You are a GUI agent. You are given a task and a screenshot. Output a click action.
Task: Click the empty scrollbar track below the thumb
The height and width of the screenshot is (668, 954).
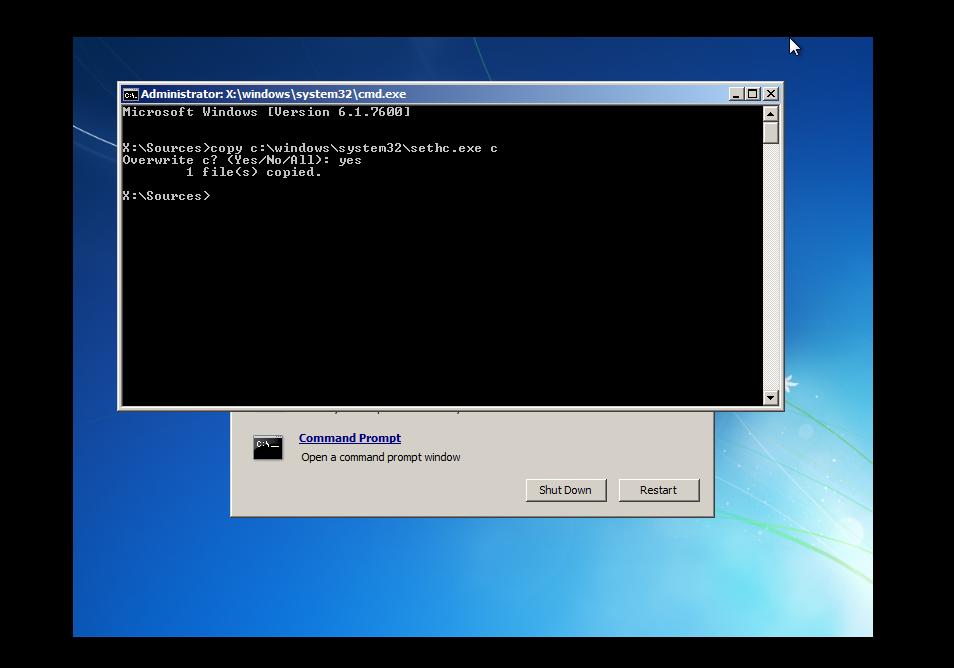click(770, 270)
